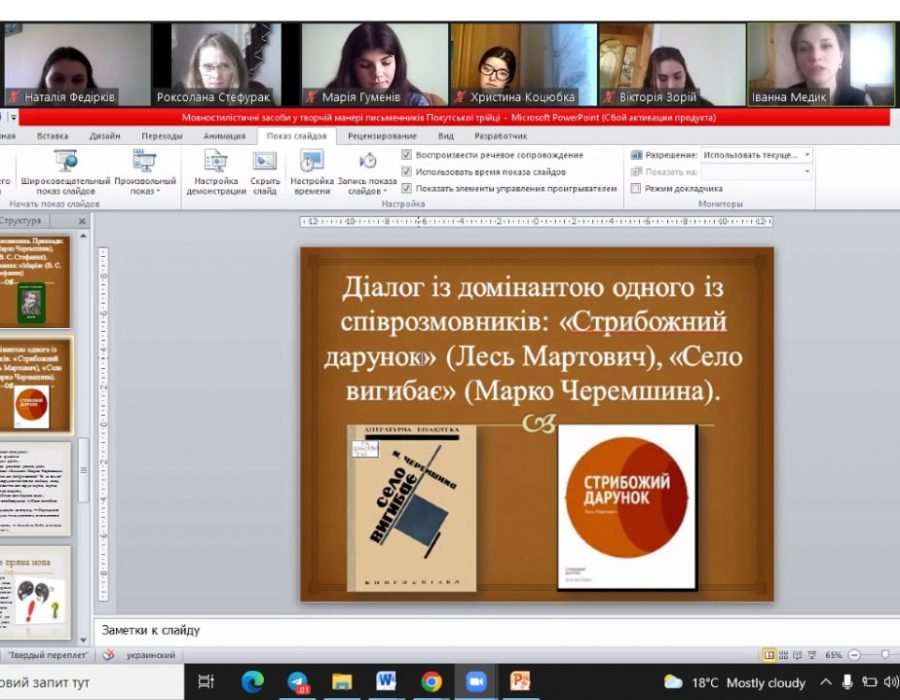Expand the Разрешение dropdown
Image resolution: width=900 pixels, height=700 pixels.
click(x=807, y=155)
